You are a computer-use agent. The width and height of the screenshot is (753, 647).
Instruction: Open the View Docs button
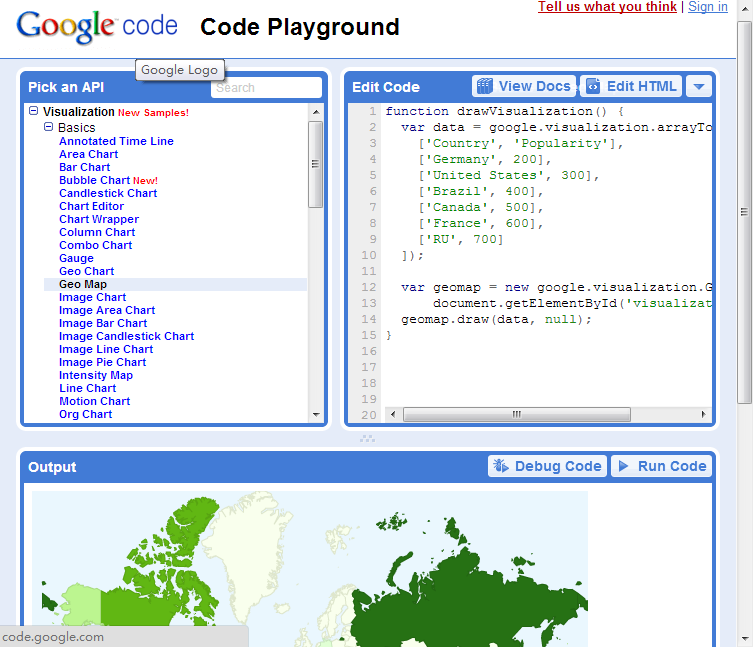tap(523, 86)
